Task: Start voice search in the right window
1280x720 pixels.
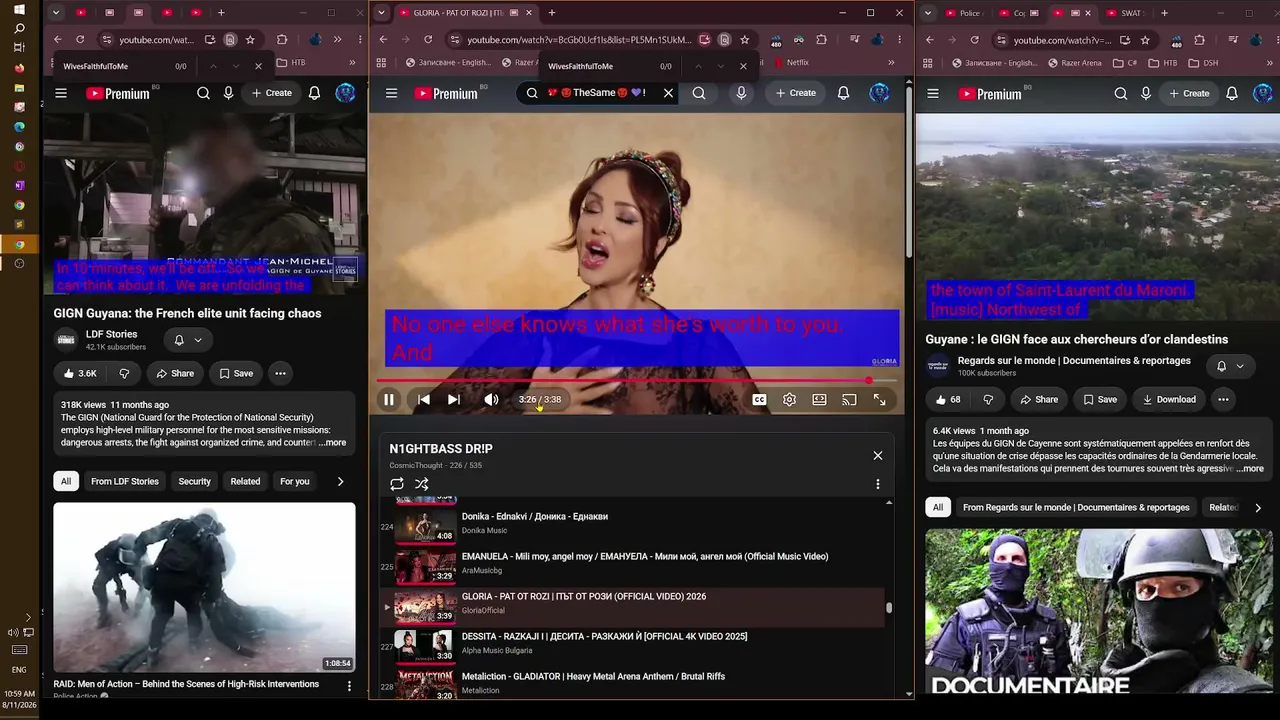Action: click(1146, 93)
